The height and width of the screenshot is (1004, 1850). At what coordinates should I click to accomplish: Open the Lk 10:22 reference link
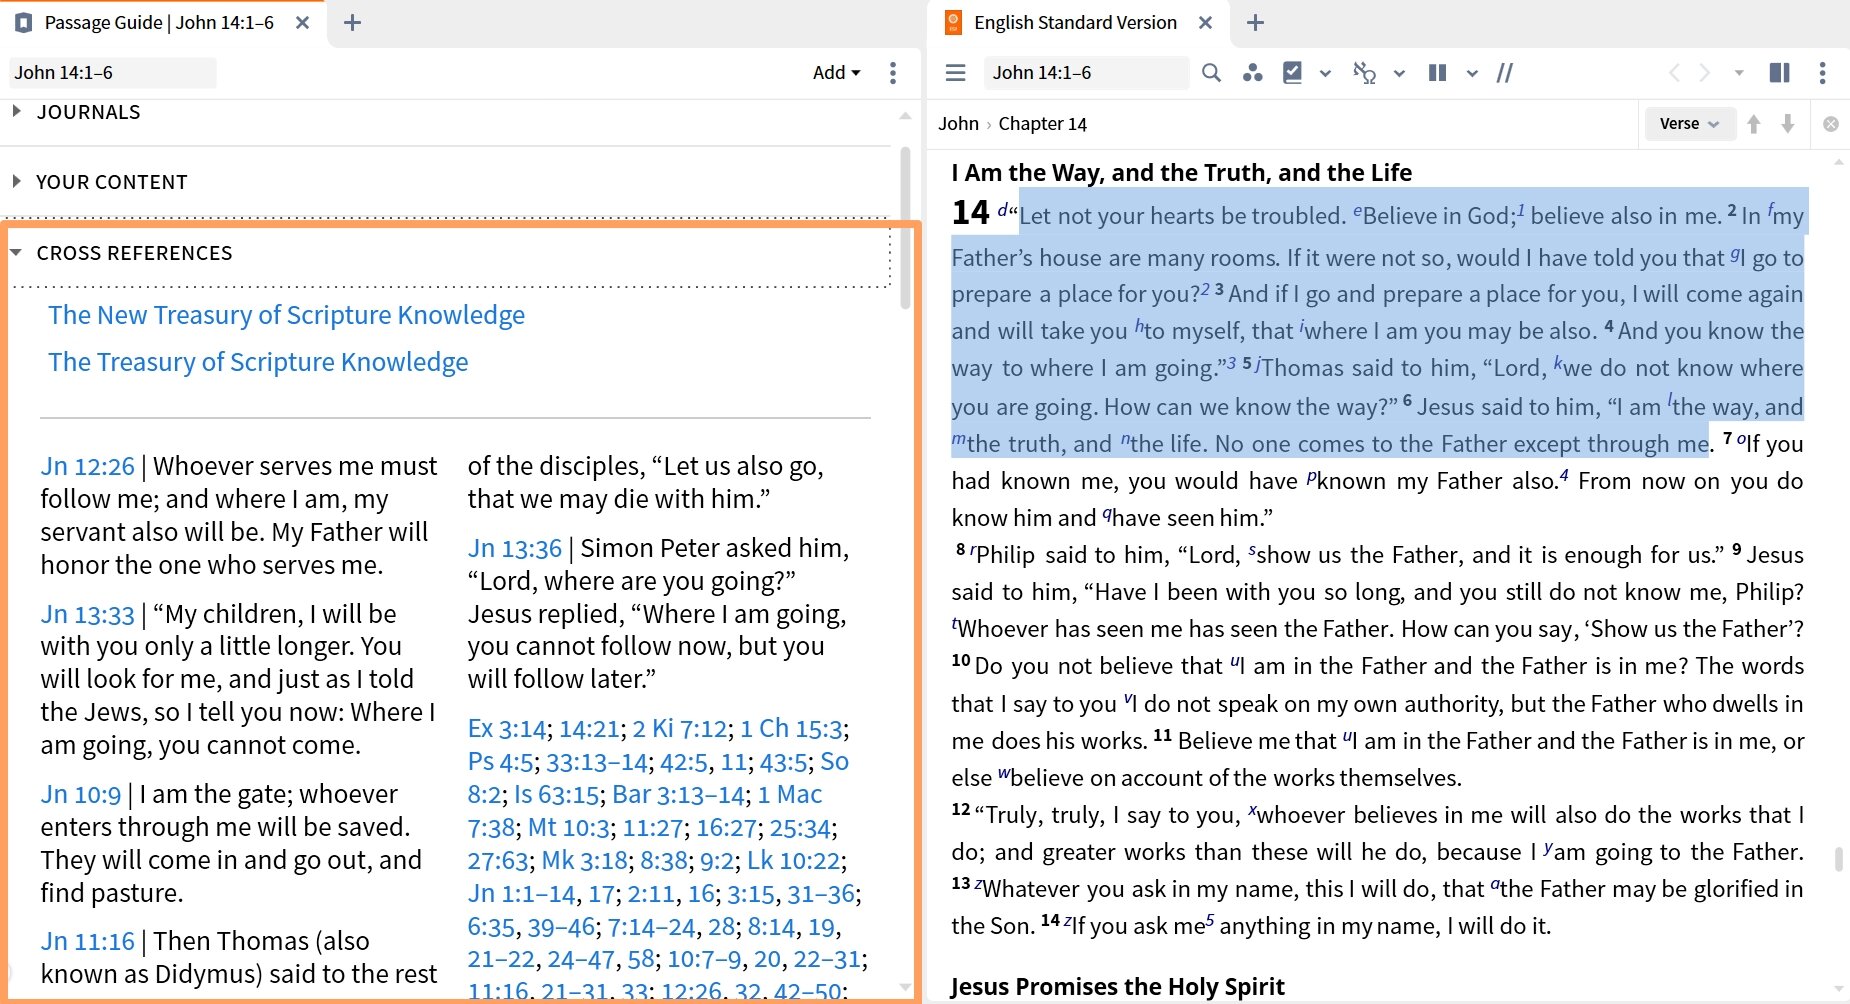click(x=794, y=861)
